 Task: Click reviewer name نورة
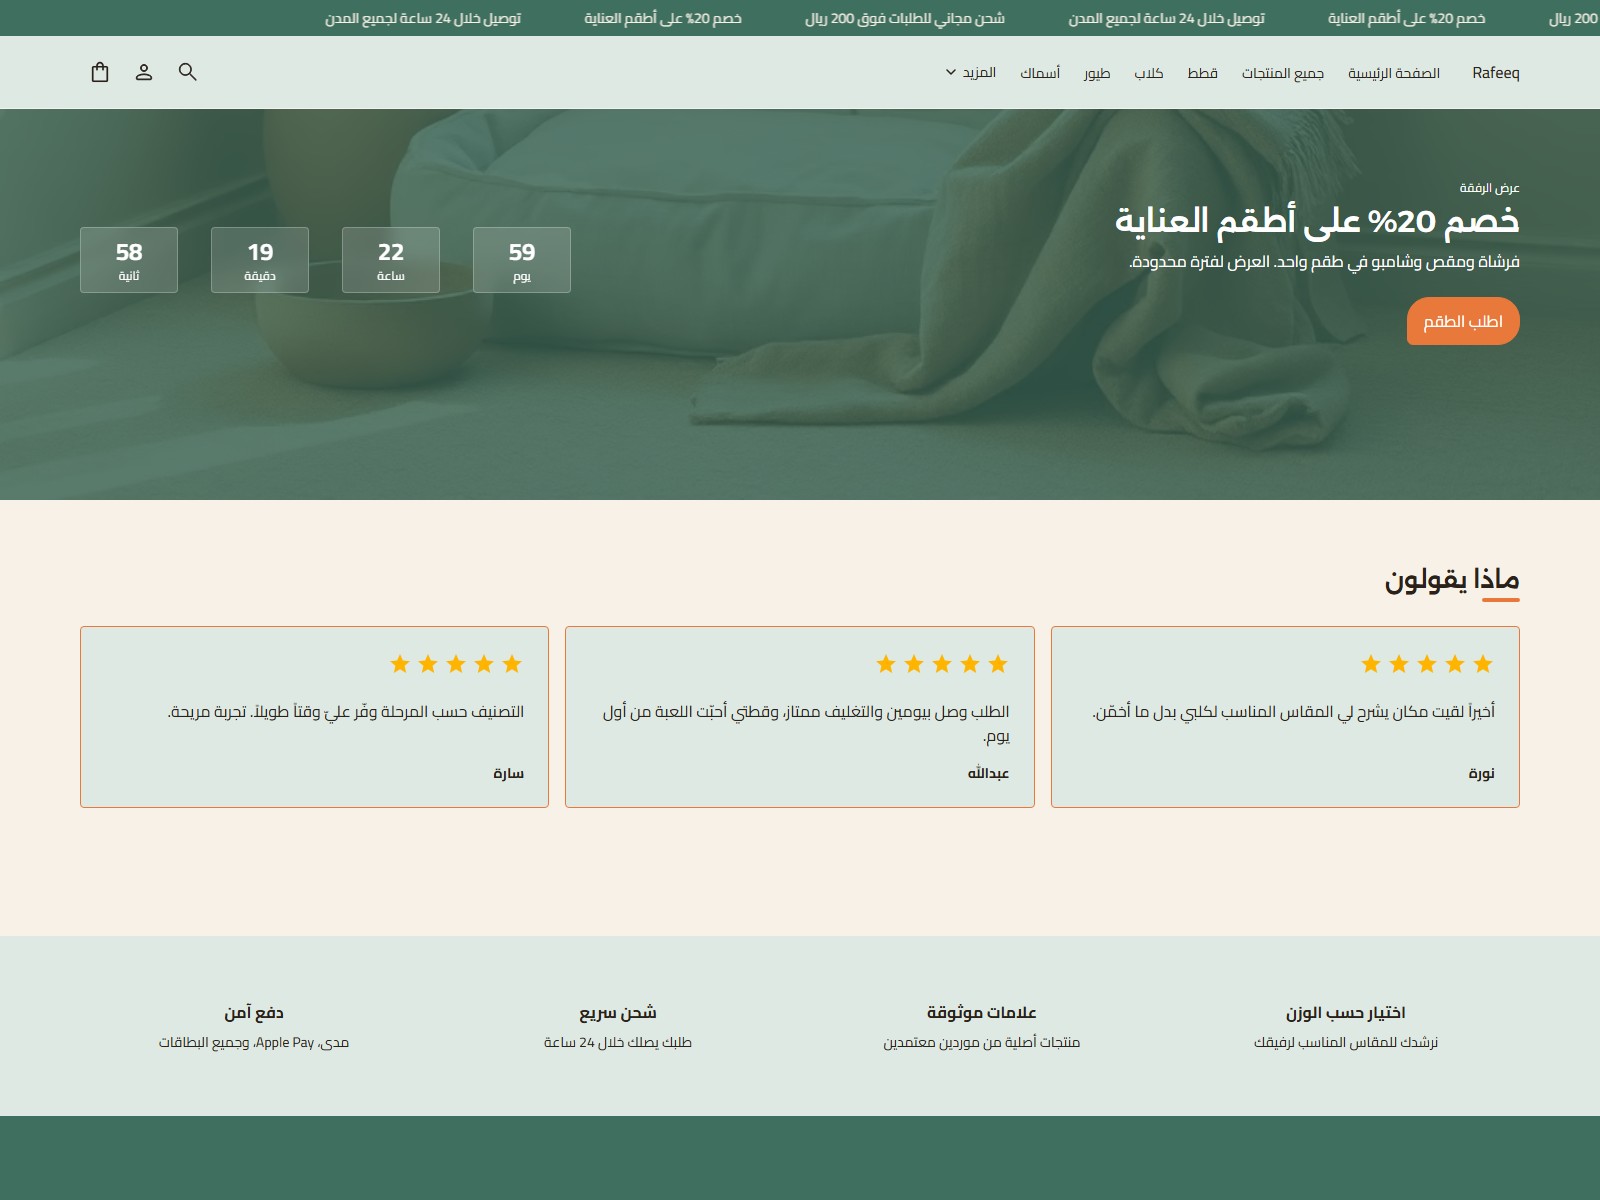tap(1482, 773)
